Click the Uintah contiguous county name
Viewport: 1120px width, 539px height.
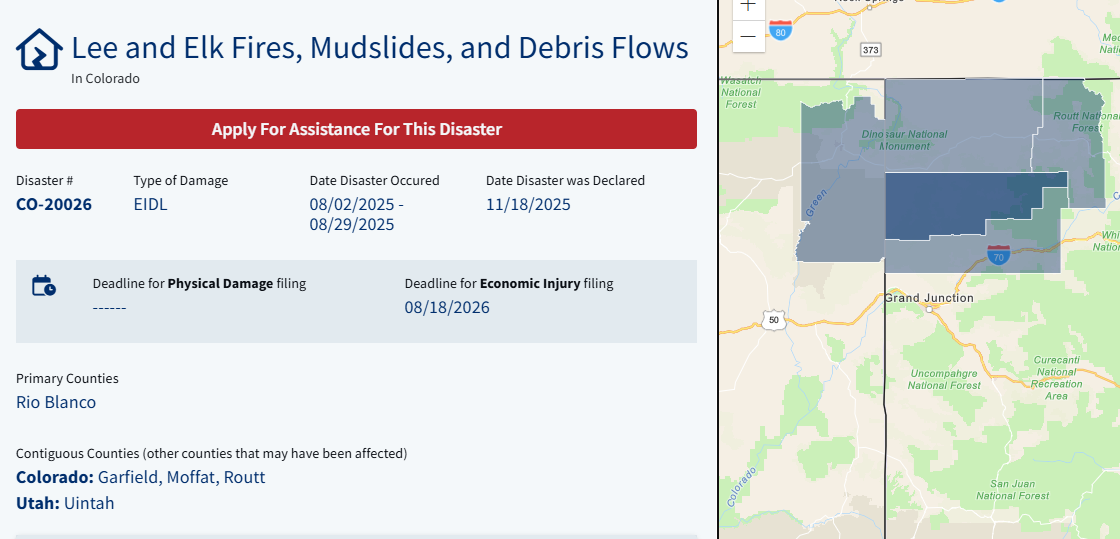(x=89, y=503)
